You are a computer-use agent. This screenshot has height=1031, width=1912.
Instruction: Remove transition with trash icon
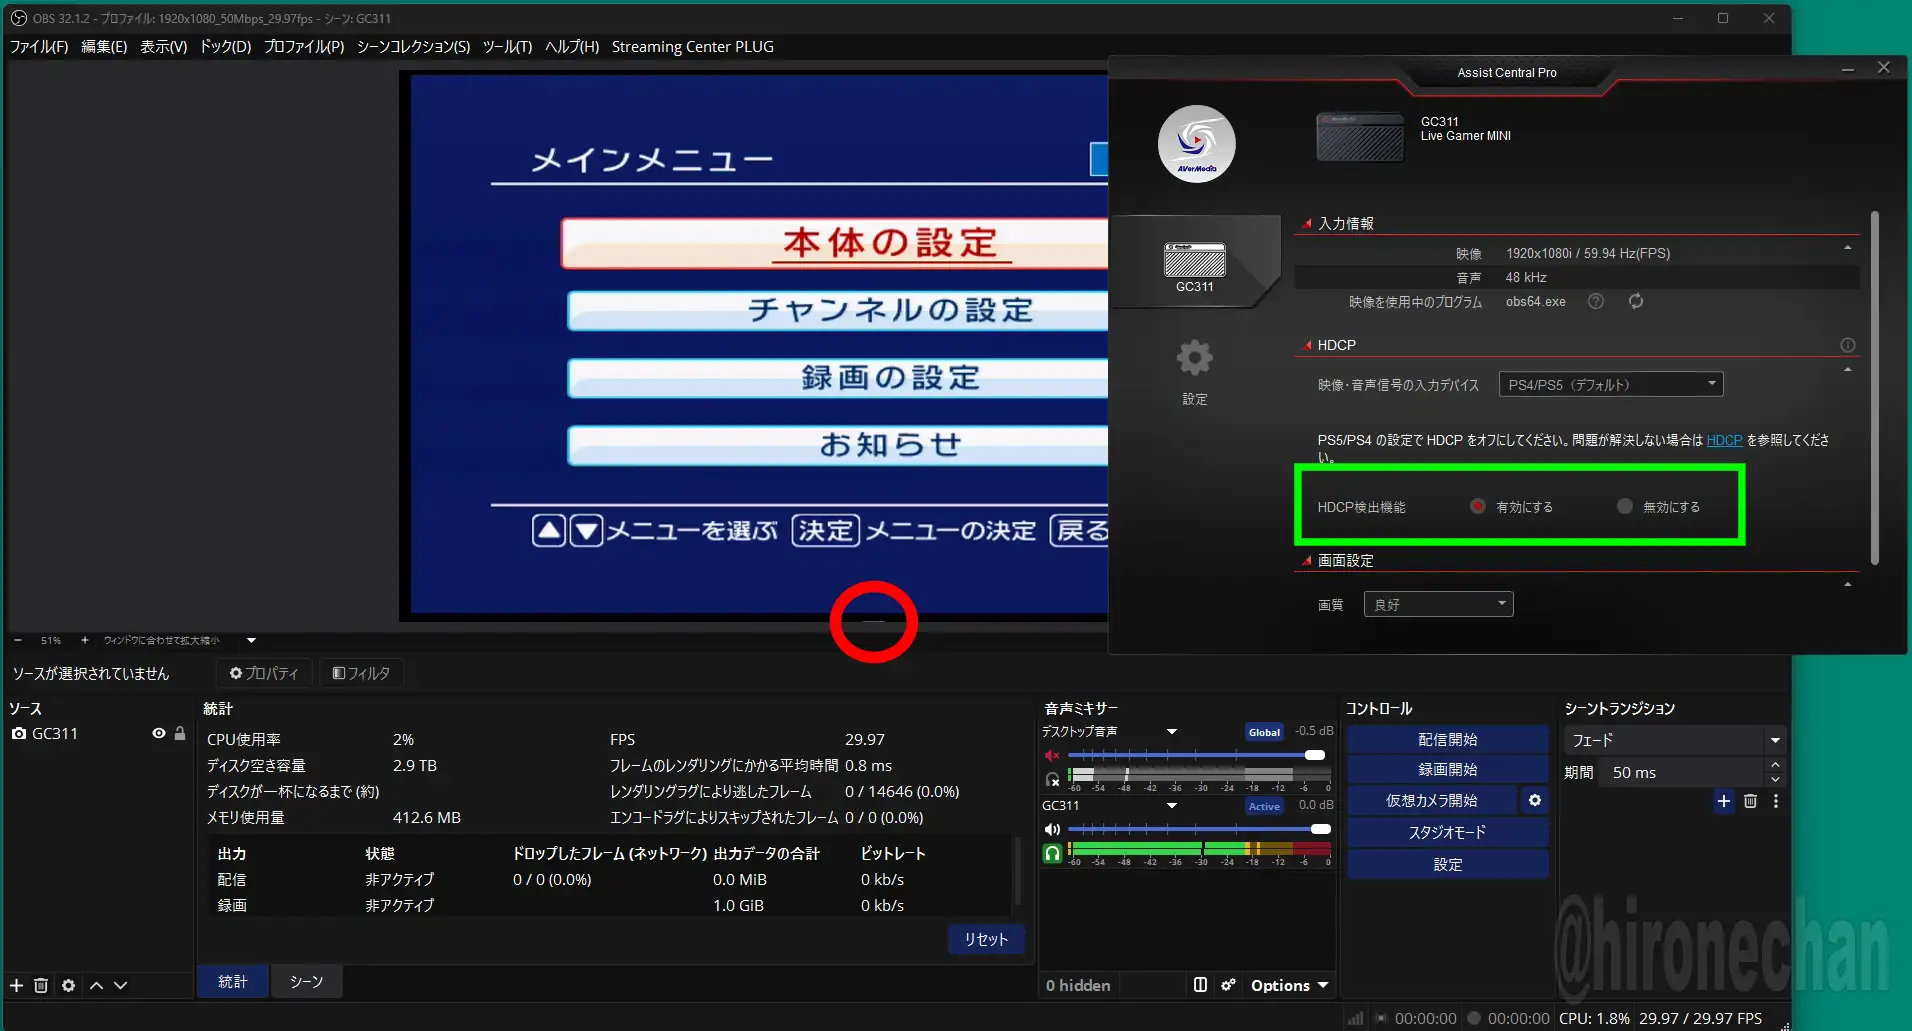(1750, 801)
